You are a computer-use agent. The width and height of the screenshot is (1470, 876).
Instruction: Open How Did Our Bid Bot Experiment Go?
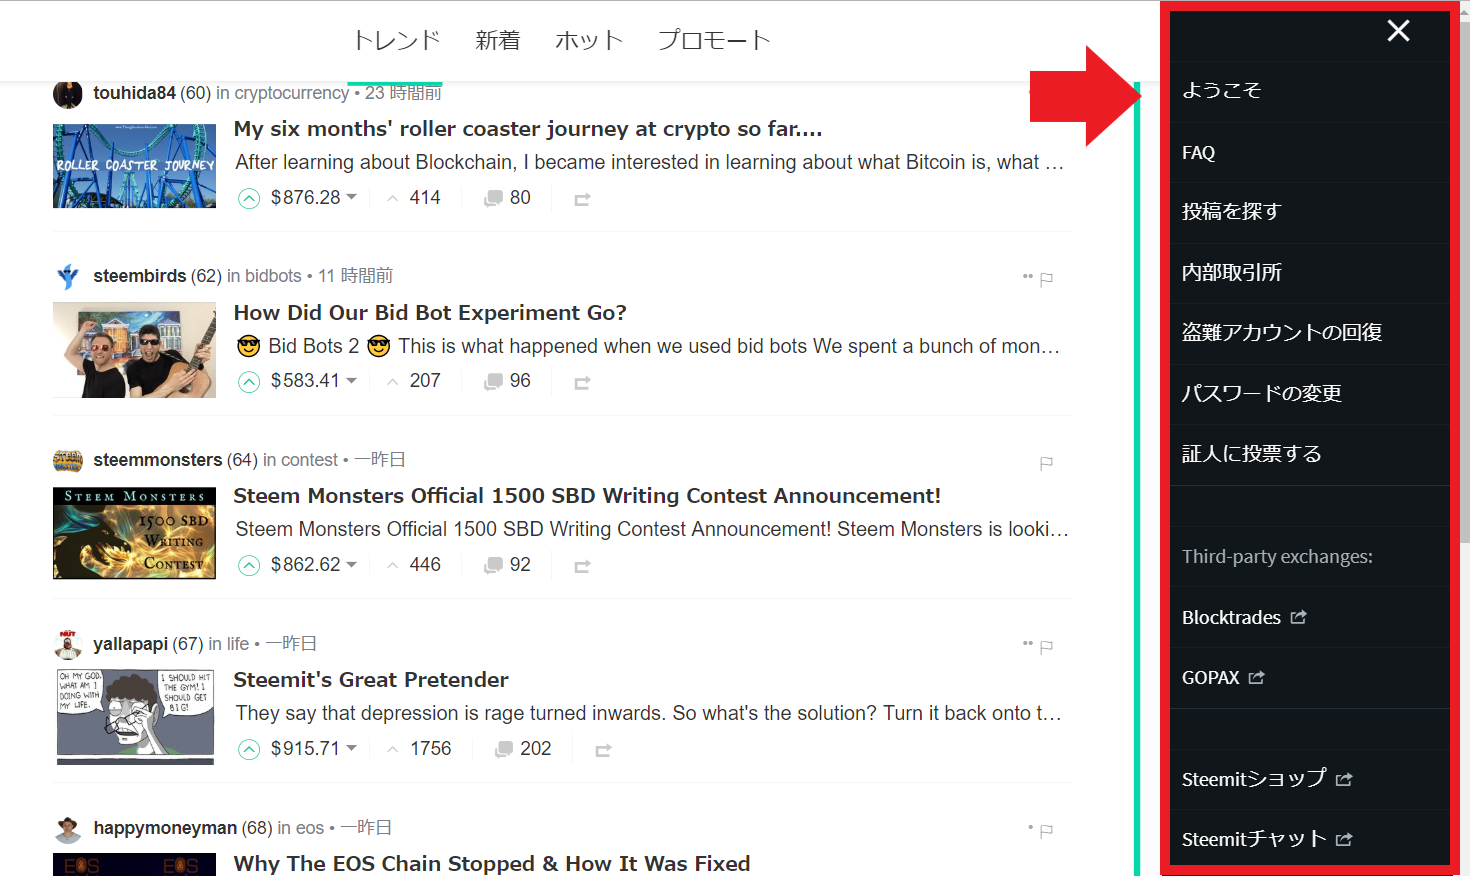pos(430,313)
